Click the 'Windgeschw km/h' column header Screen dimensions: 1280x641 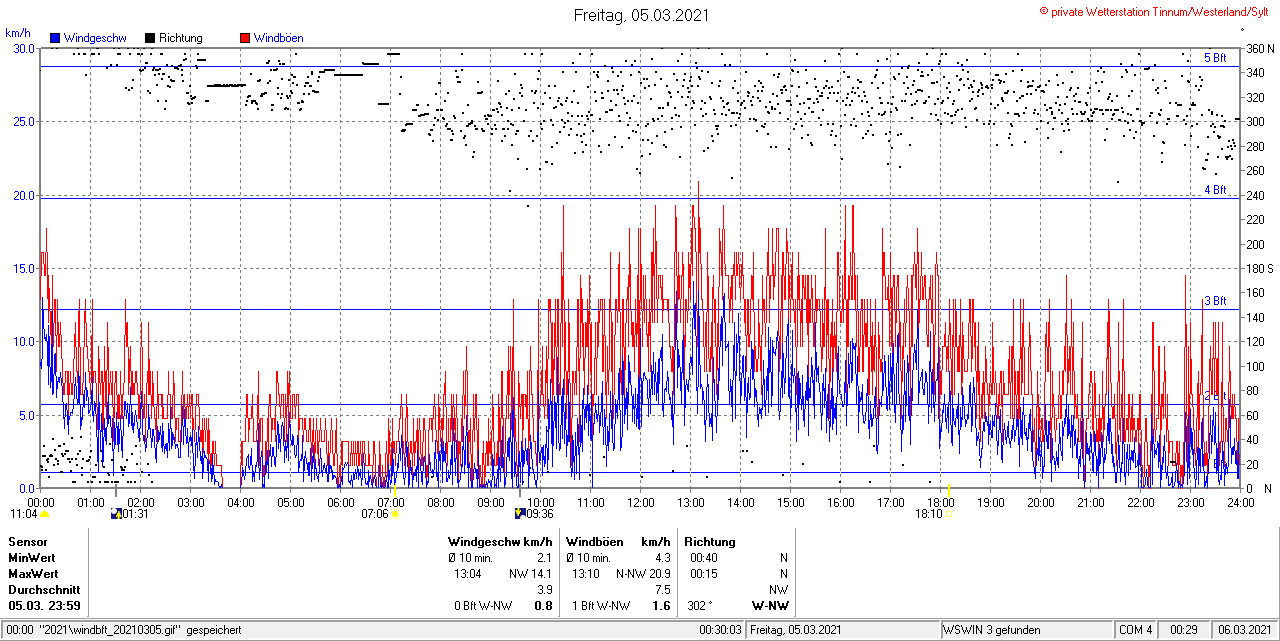pos(500,542)
